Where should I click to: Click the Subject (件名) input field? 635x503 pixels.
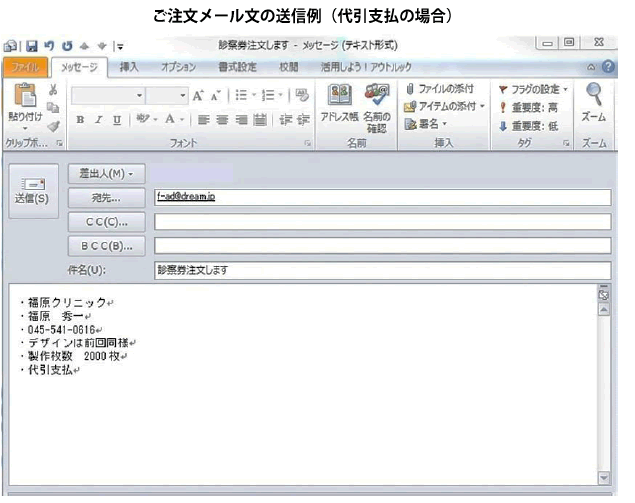point(381,269)
